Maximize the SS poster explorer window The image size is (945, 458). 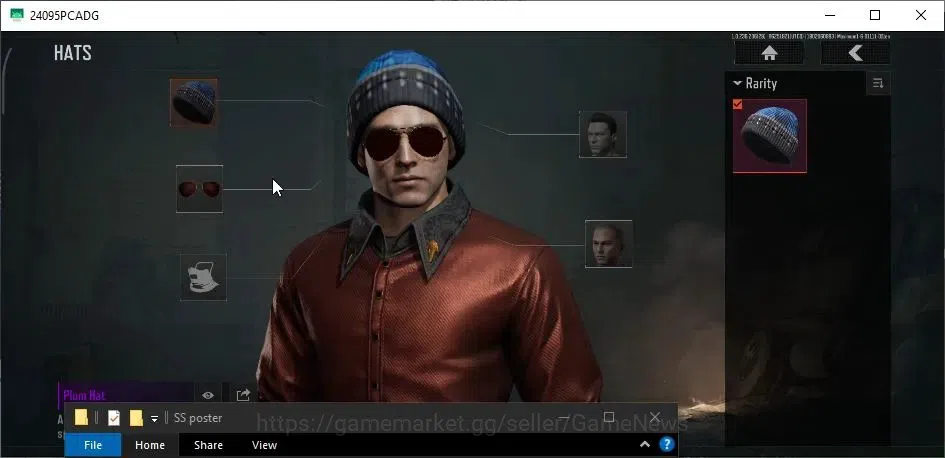[609, 417]
